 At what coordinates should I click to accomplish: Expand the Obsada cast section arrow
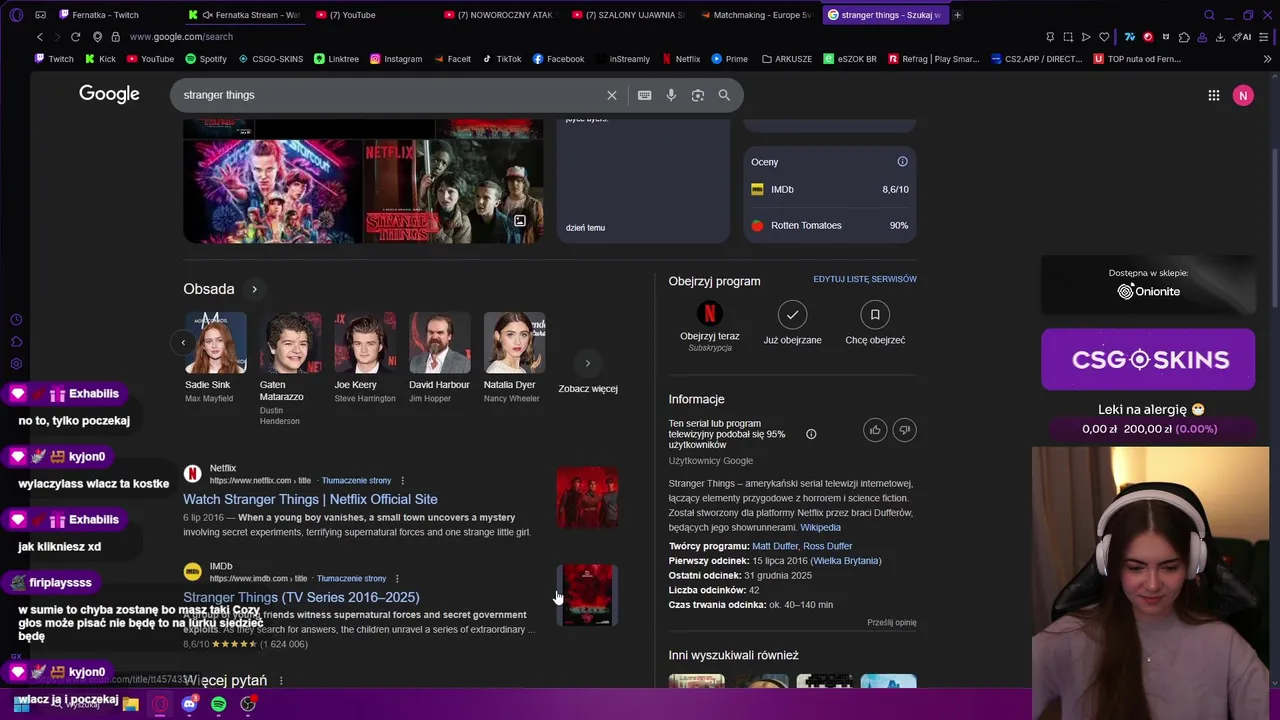[x=254, y=289]
